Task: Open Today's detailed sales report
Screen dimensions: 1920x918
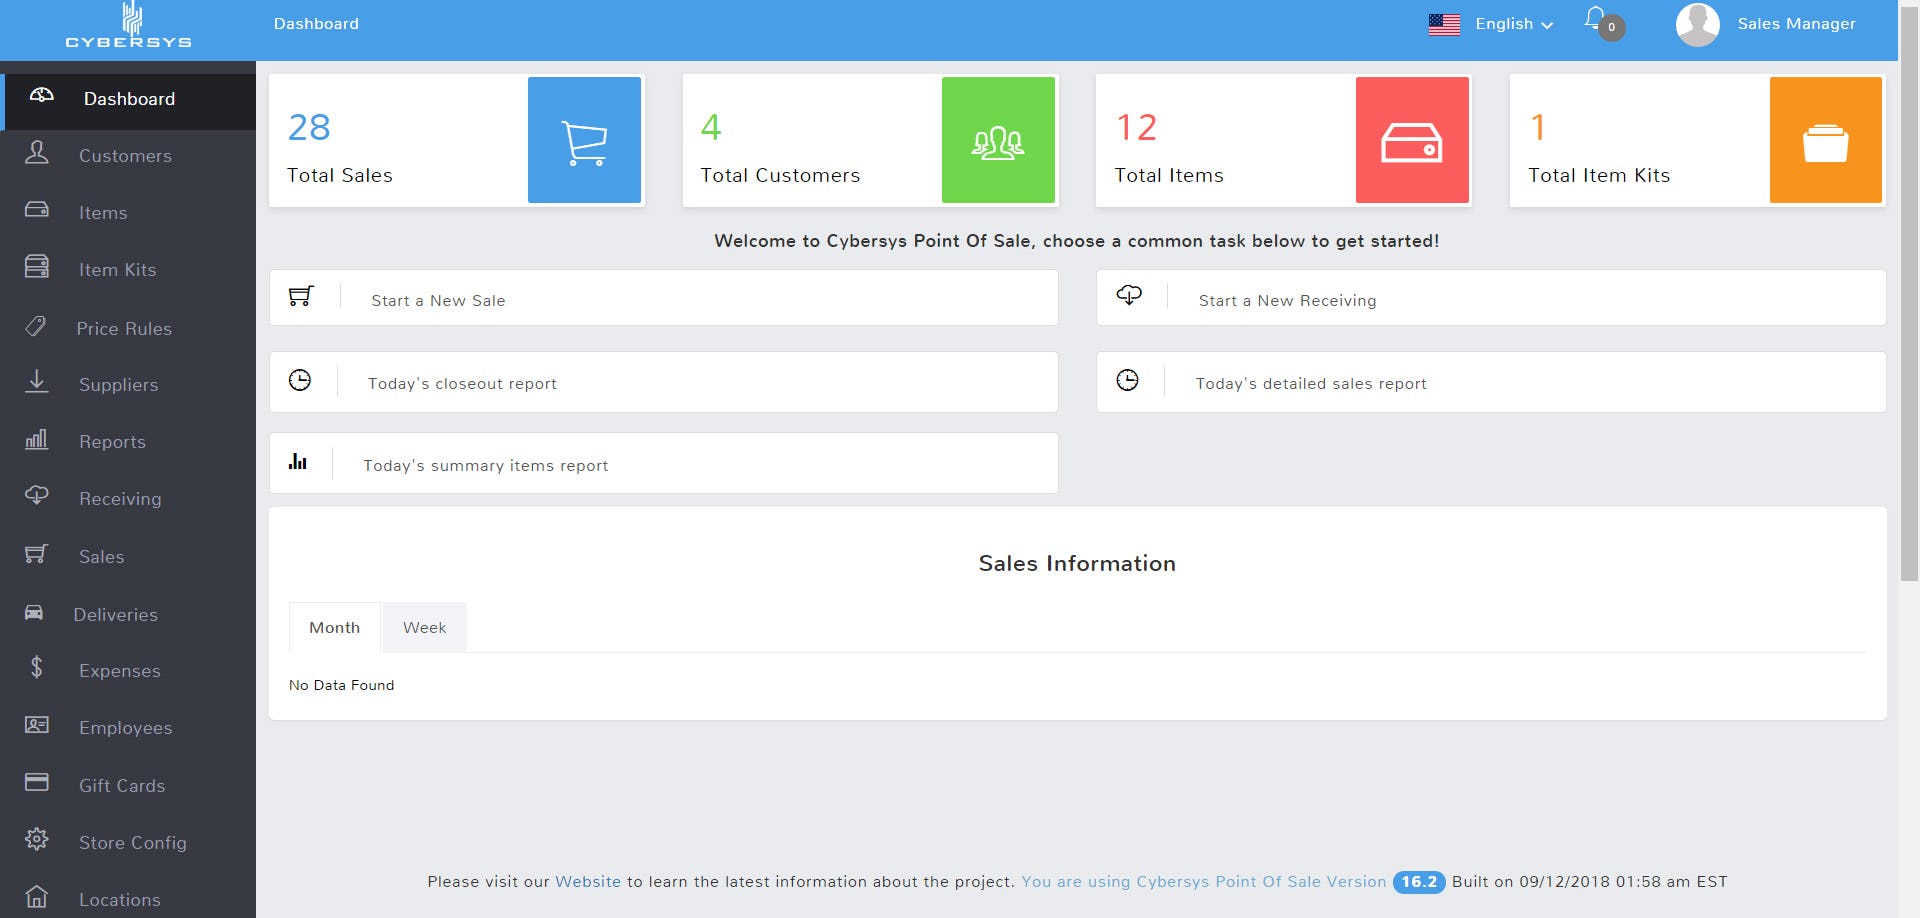Action: [x=1311, y=383]
